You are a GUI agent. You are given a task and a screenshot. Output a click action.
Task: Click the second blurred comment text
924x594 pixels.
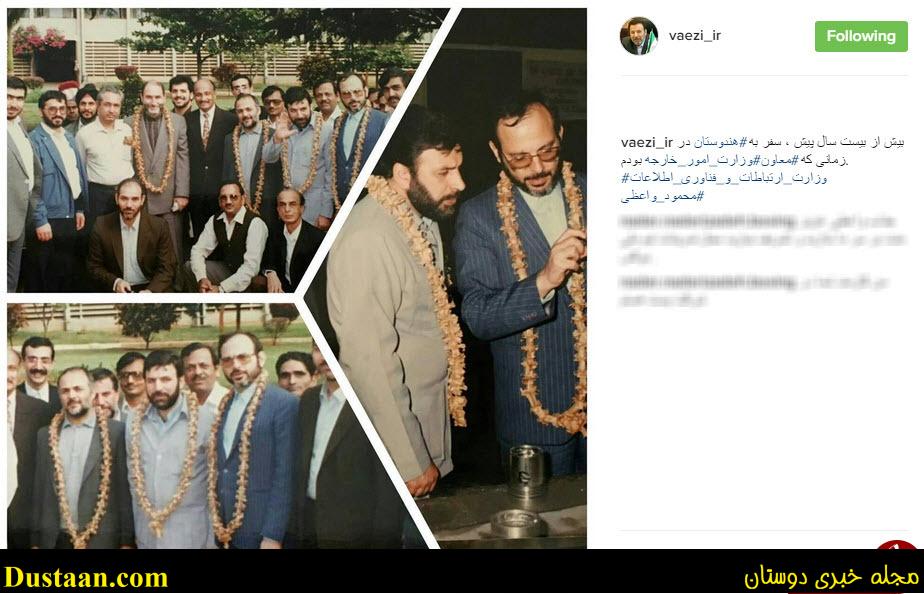(754, 291)
